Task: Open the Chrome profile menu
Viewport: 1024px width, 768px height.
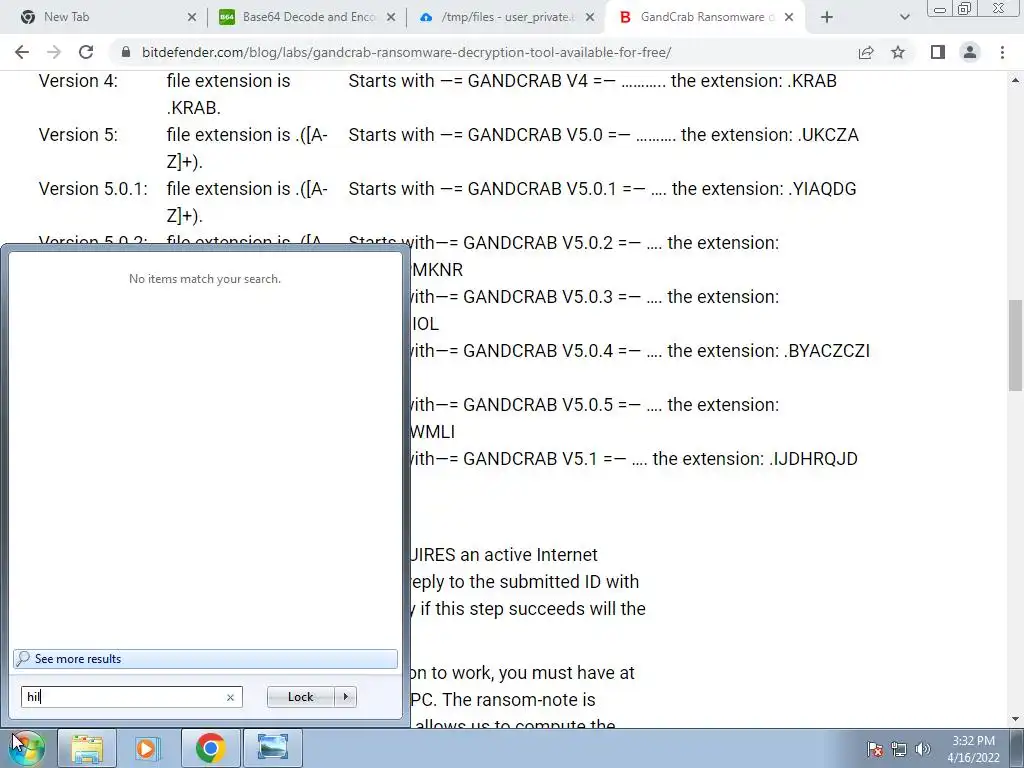Action: [x=970, y=52]
